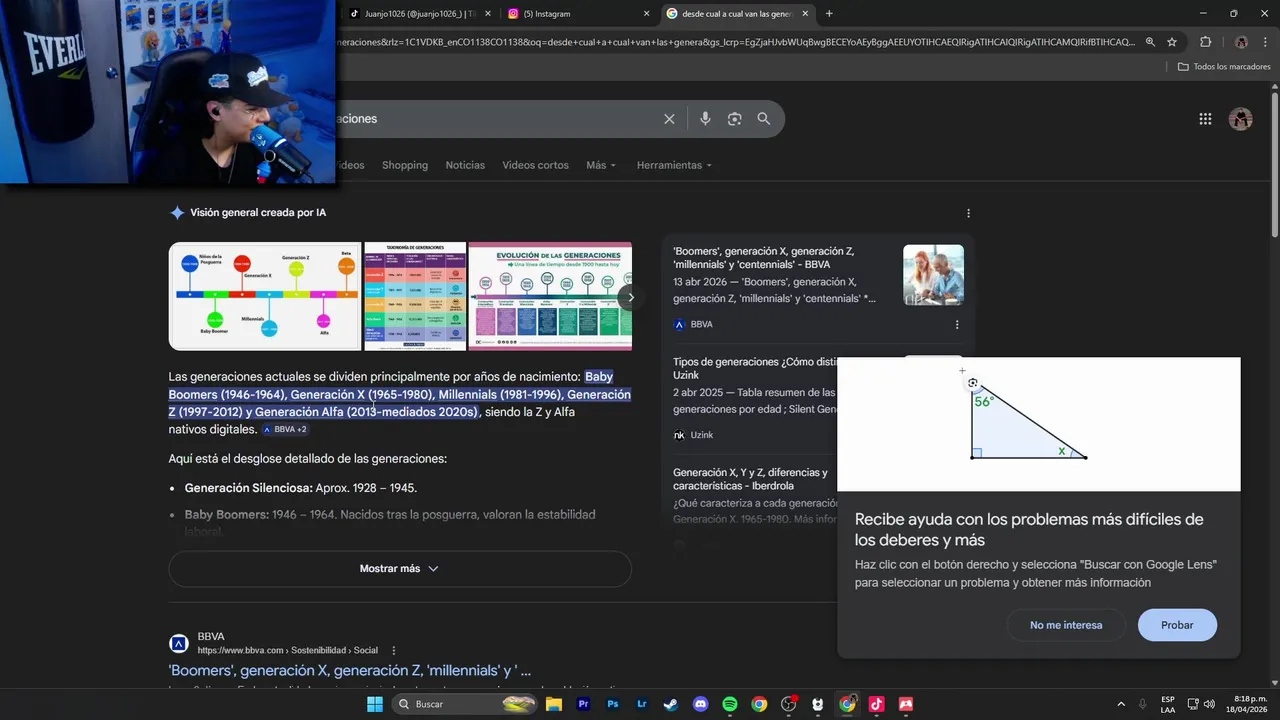Start voice search with the microphone icon
Image resolution: width=1280 pixels, height=720 pixels.
(705, 119)
